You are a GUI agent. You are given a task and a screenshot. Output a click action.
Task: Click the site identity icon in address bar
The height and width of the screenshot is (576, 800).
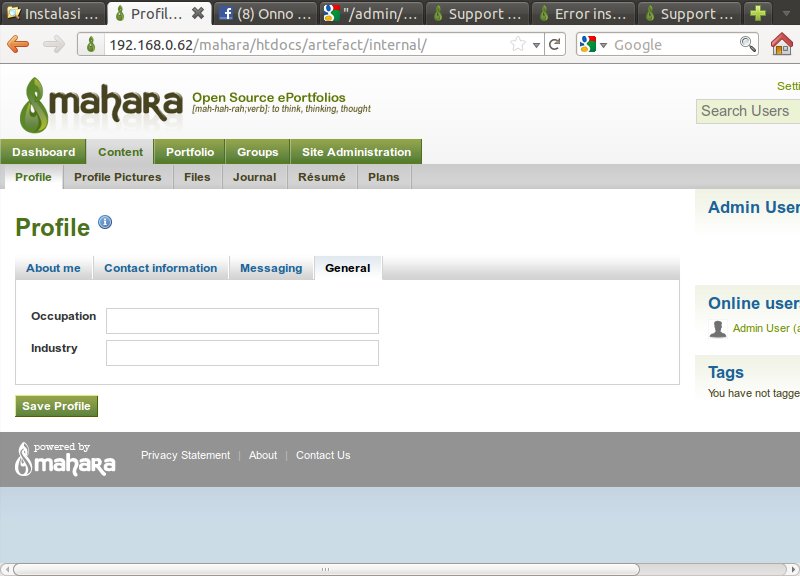click(91, 44)
